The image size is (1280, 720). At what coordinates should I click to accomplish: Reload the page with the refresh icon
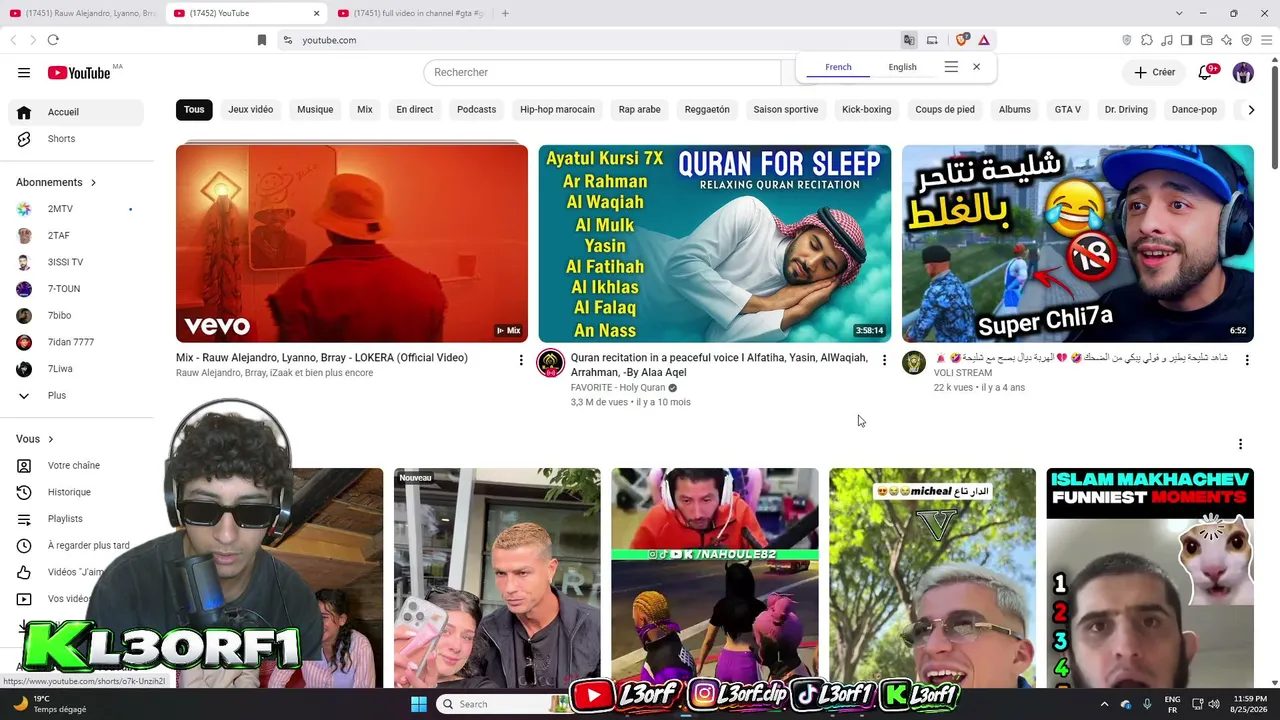53,40
